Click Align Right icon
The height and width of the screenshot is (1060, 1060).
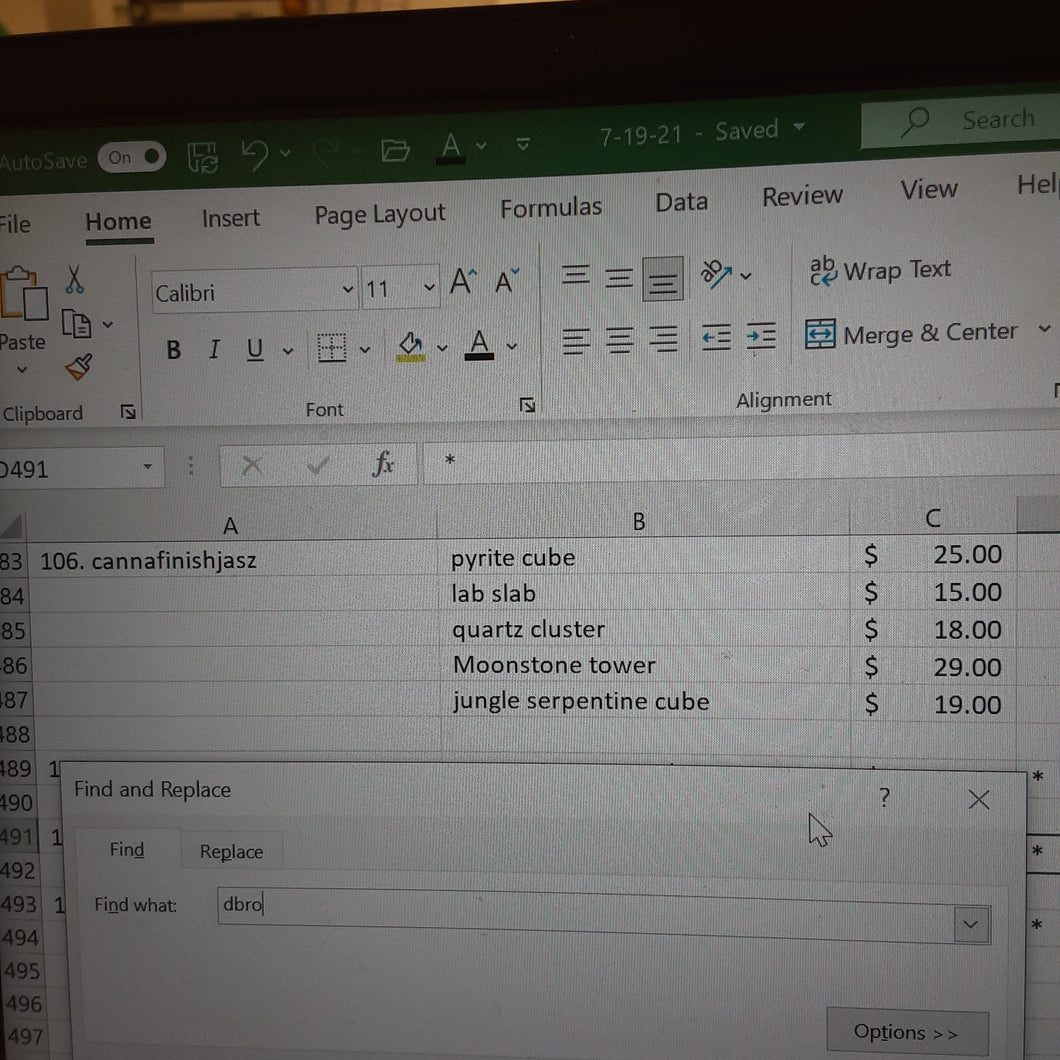coord(664,339)
